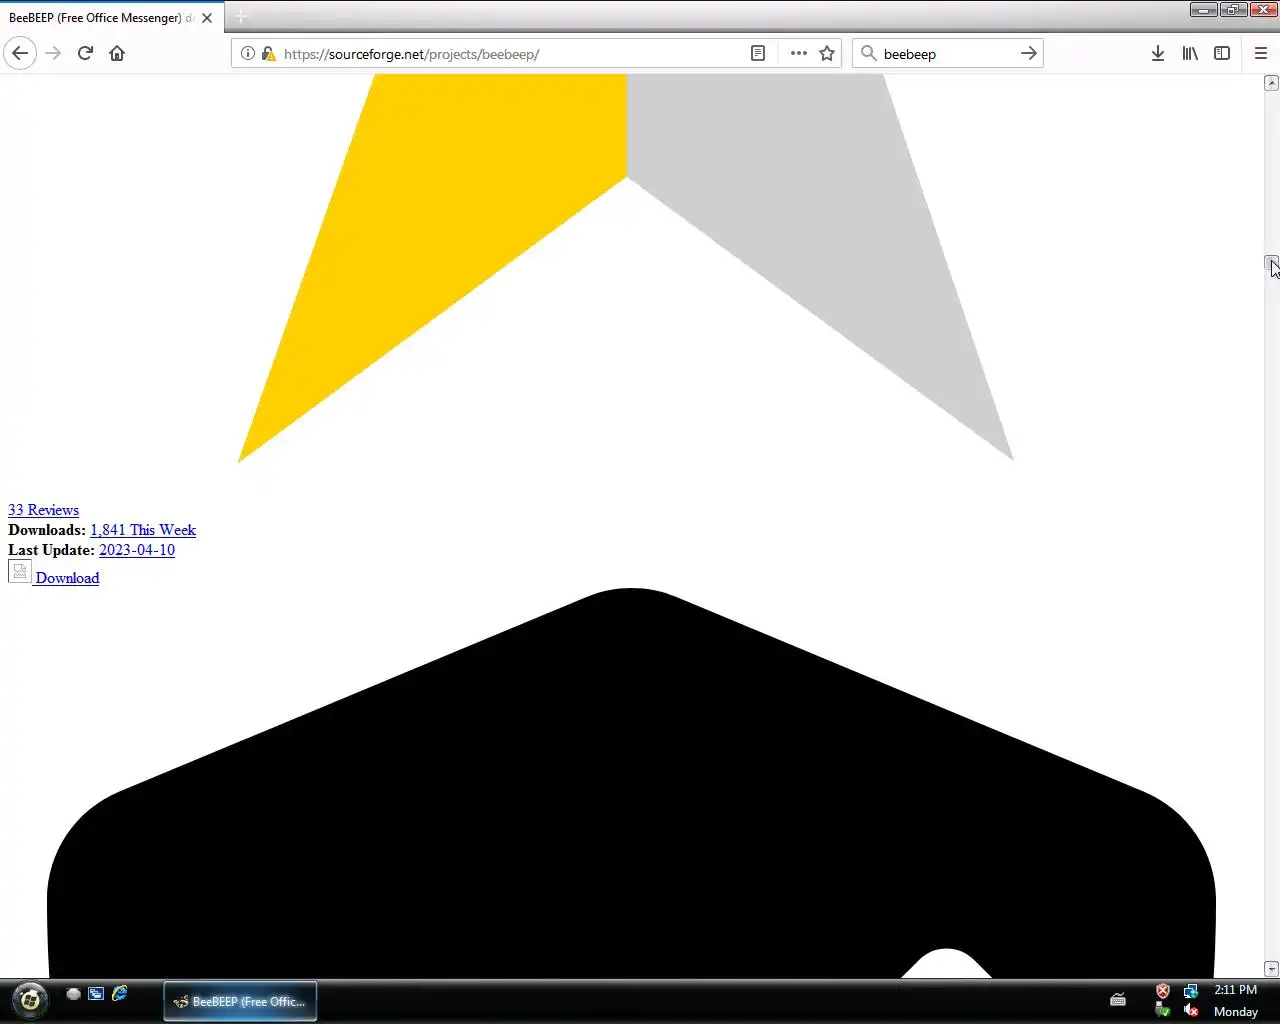Submit the beebeep search with arrow
This screenshot has width=1280, height=1024.
1029,53
